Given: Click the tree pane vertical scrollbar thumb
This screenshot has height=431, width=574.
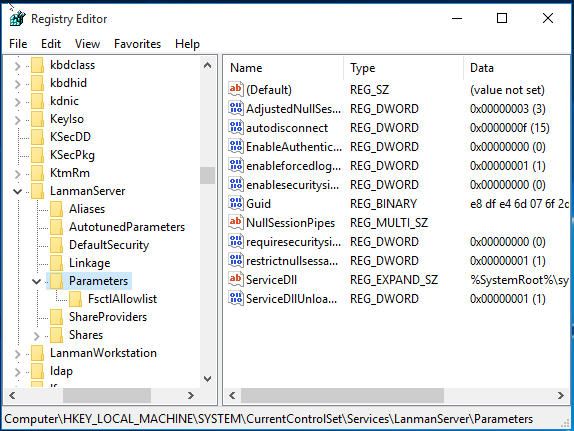Looking at the screenshot, I should click(x=207, y=175).
